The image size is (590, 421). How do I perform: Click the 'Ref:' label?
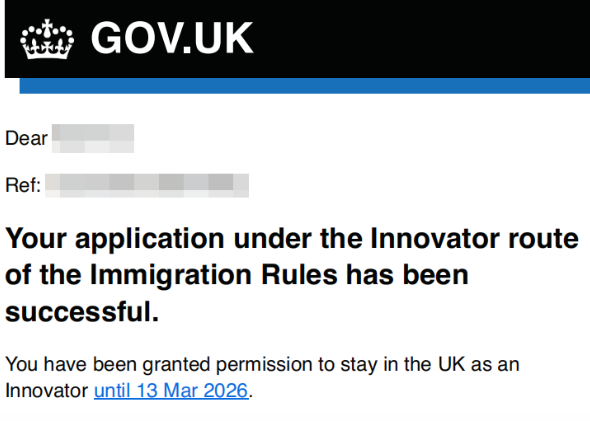(23, 185)
